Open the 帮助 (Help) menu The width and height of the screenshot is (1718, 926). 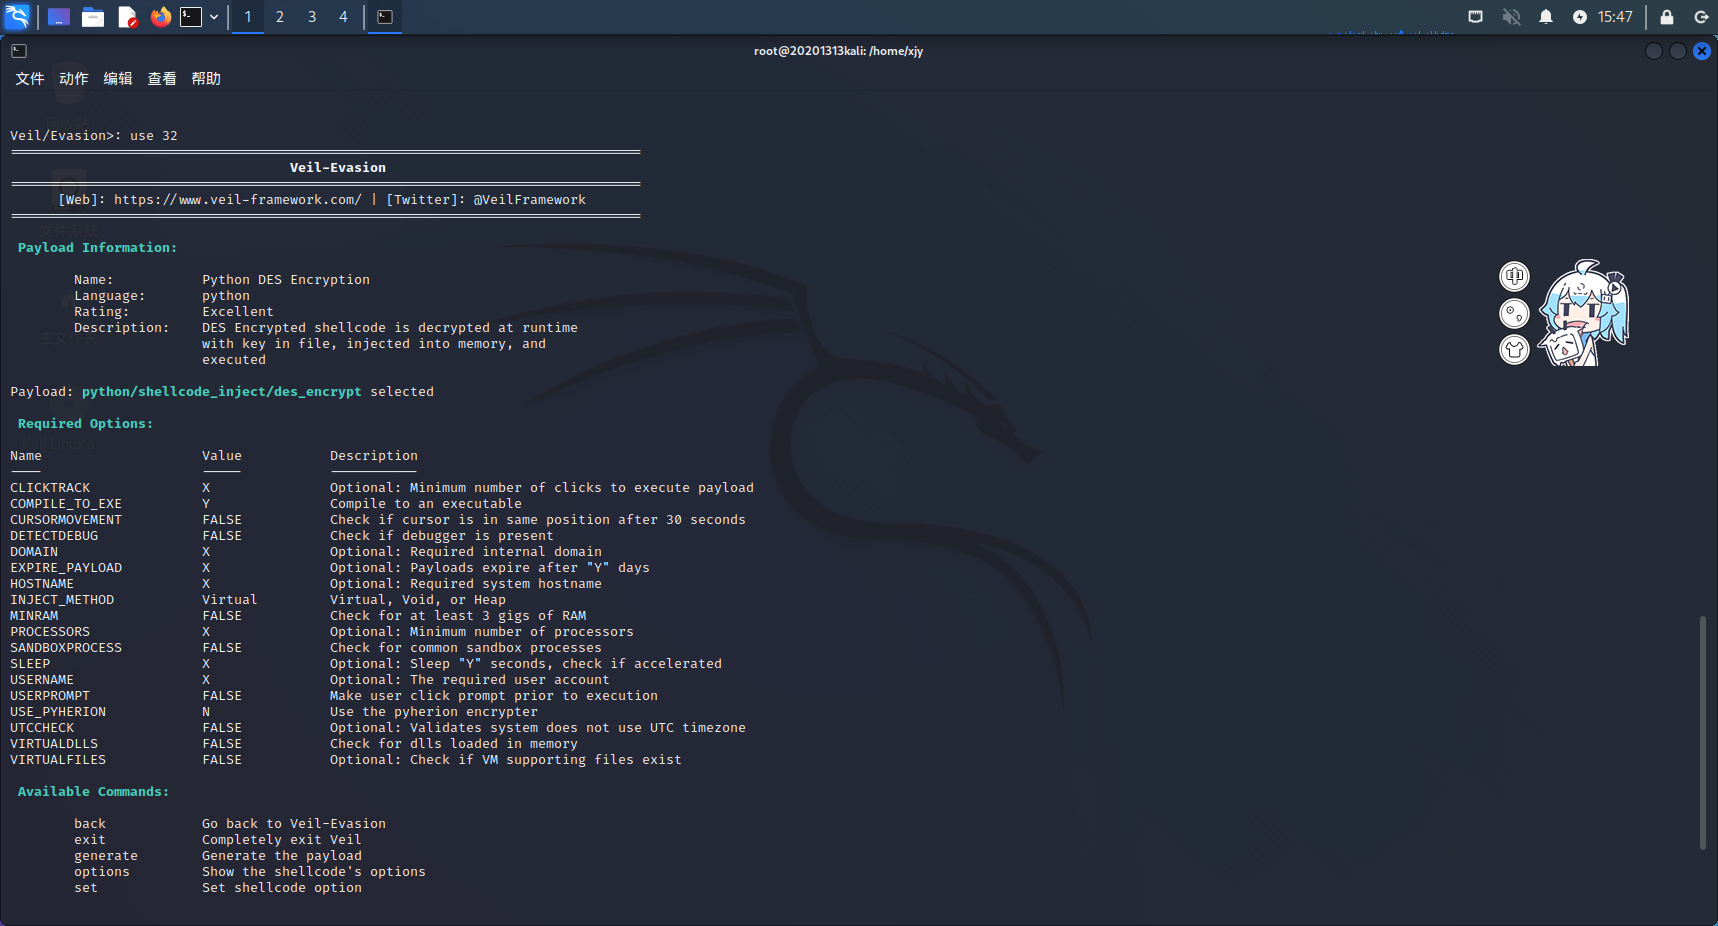pyautogui.click(x=206, y=79)
